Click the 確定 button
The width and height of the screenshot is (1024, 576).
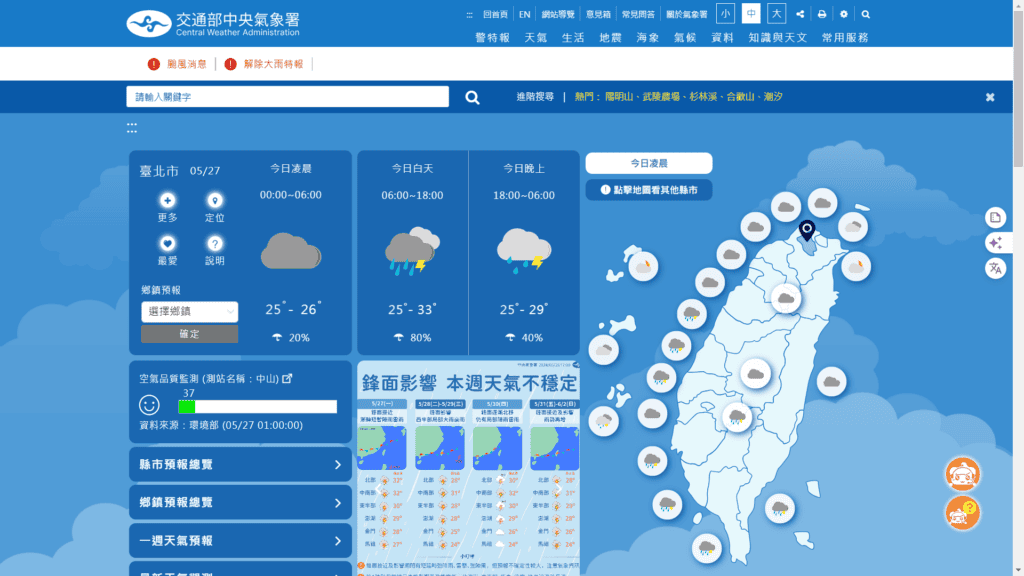pyautogui.click(x=189, y=334)
